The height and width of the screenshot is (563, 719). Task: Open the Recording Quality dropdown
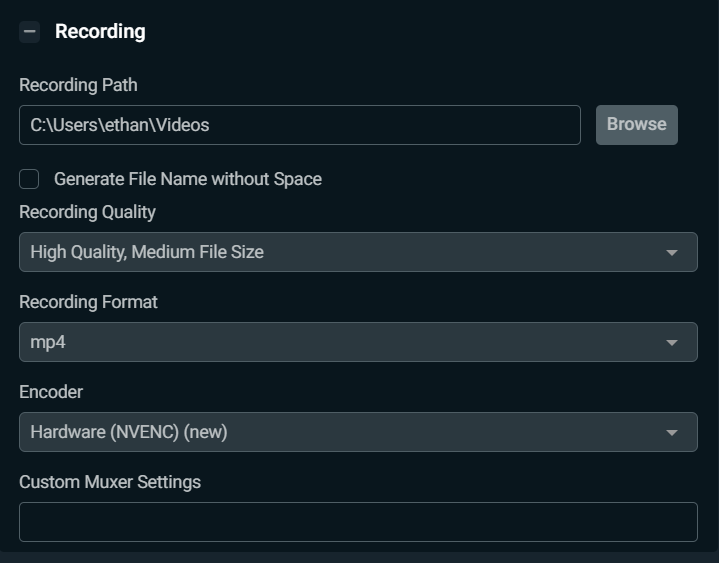pos(358,252)
